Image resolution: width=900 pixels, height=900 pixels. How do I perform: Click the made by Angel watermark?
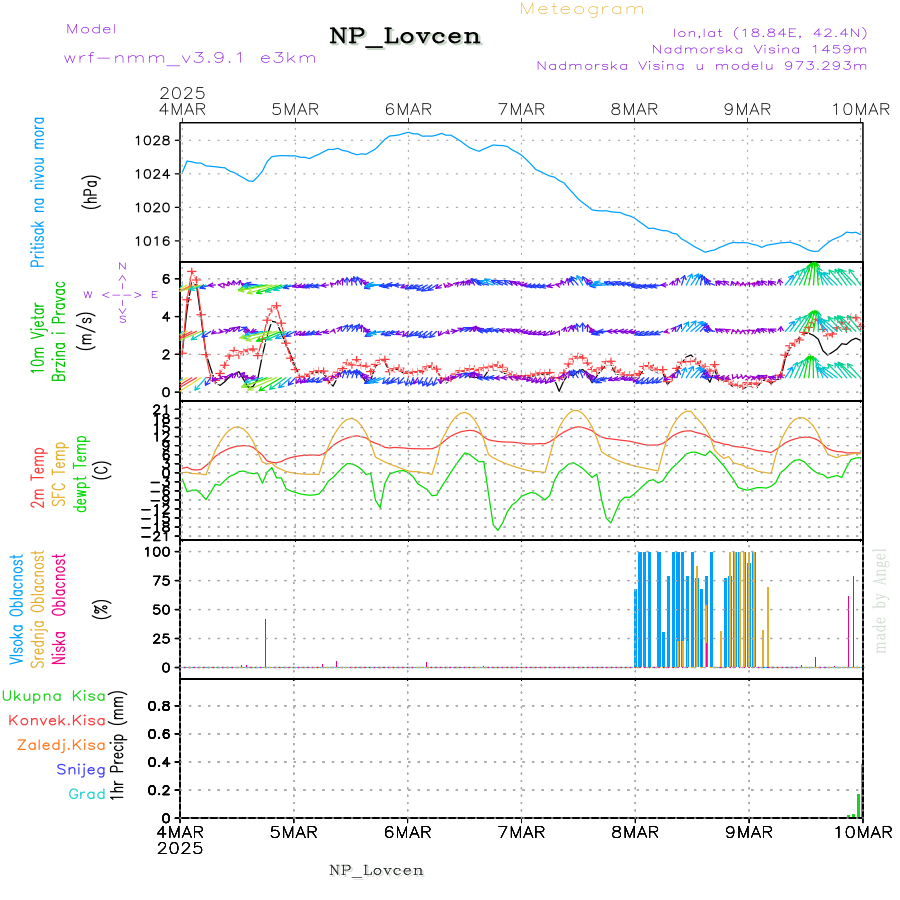click(x=881, y=600)
